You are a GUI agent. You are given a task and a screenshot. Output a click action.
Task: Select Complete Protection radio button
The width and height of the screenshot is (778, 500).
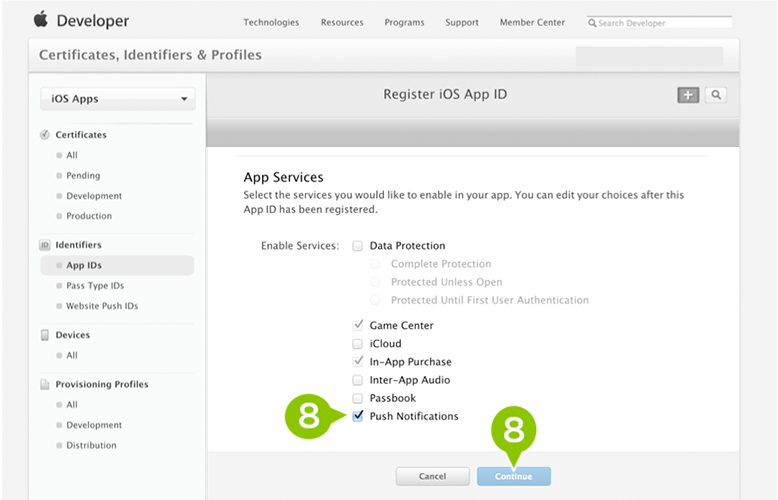click(x=375, y=264)
